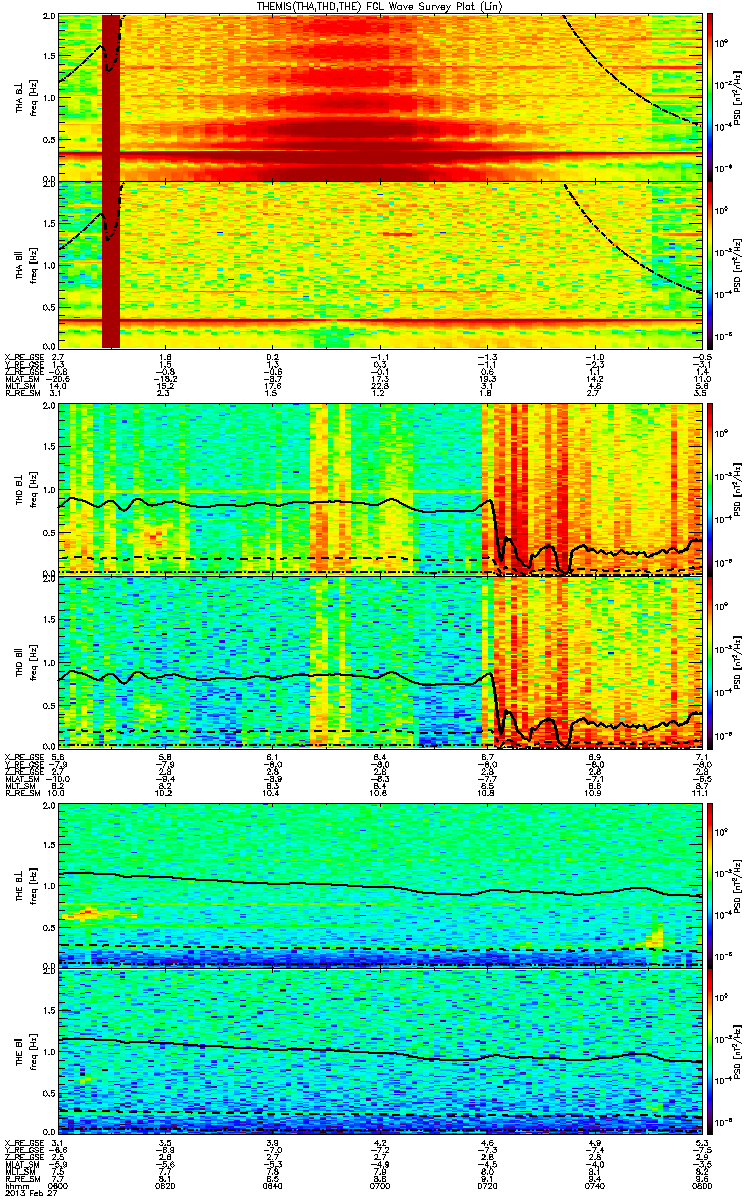Image resolution: width=750 pixels, height=1200 pixels.
Task: Click the 'THD B∥' y-axis label
Action: (21, 663)
